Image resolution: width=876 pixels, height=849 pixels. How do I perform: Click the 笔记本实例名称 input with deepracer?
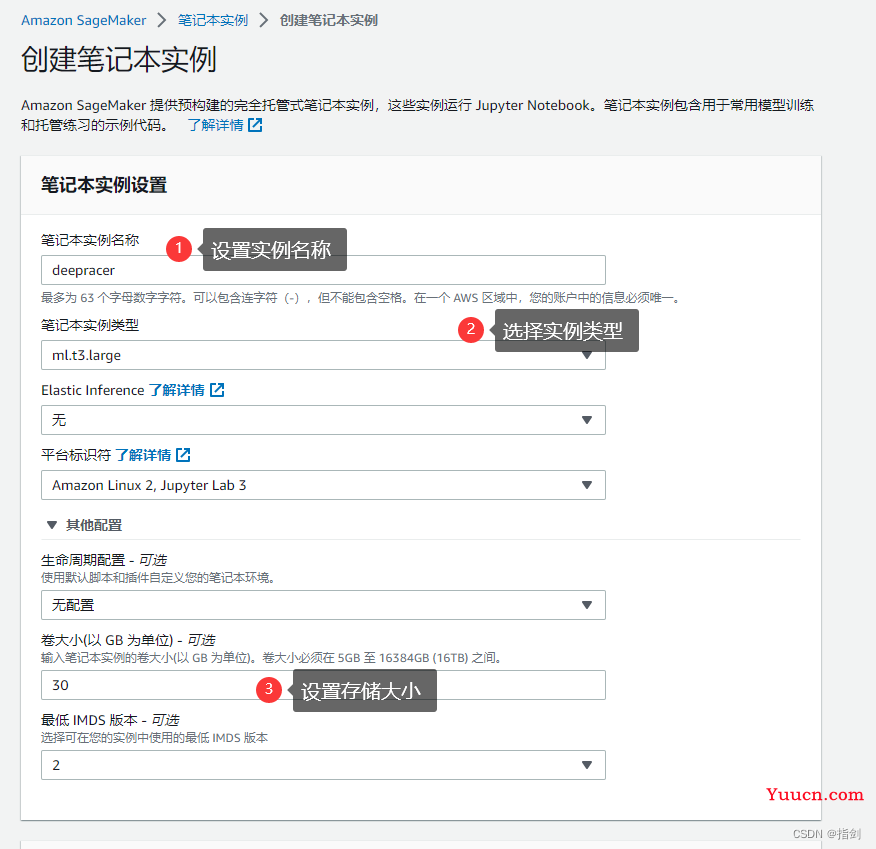tap(323, 270)
